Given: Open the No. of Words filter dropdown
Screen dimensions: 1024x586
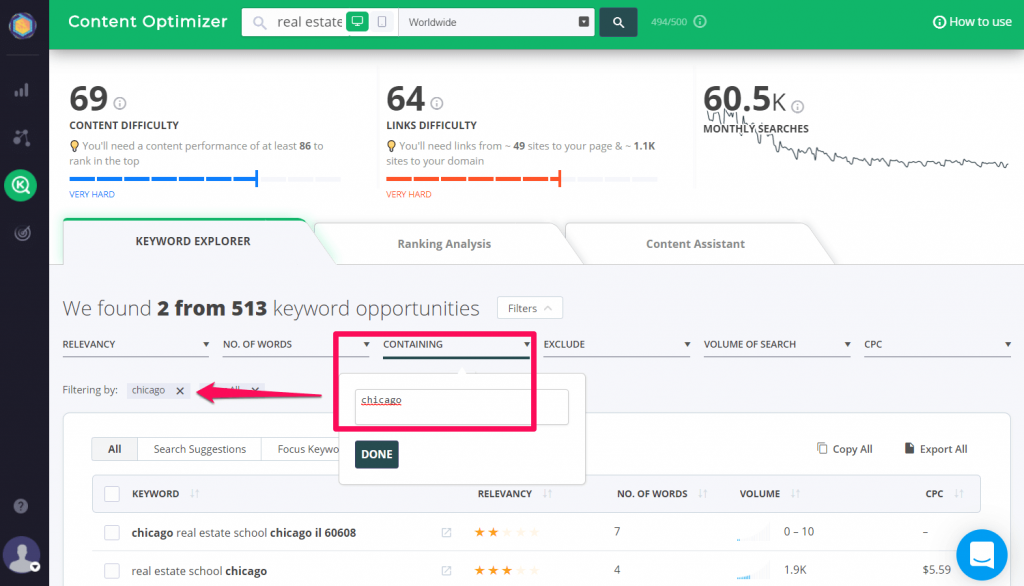Looking at the screenshot, I should point(296,344).
